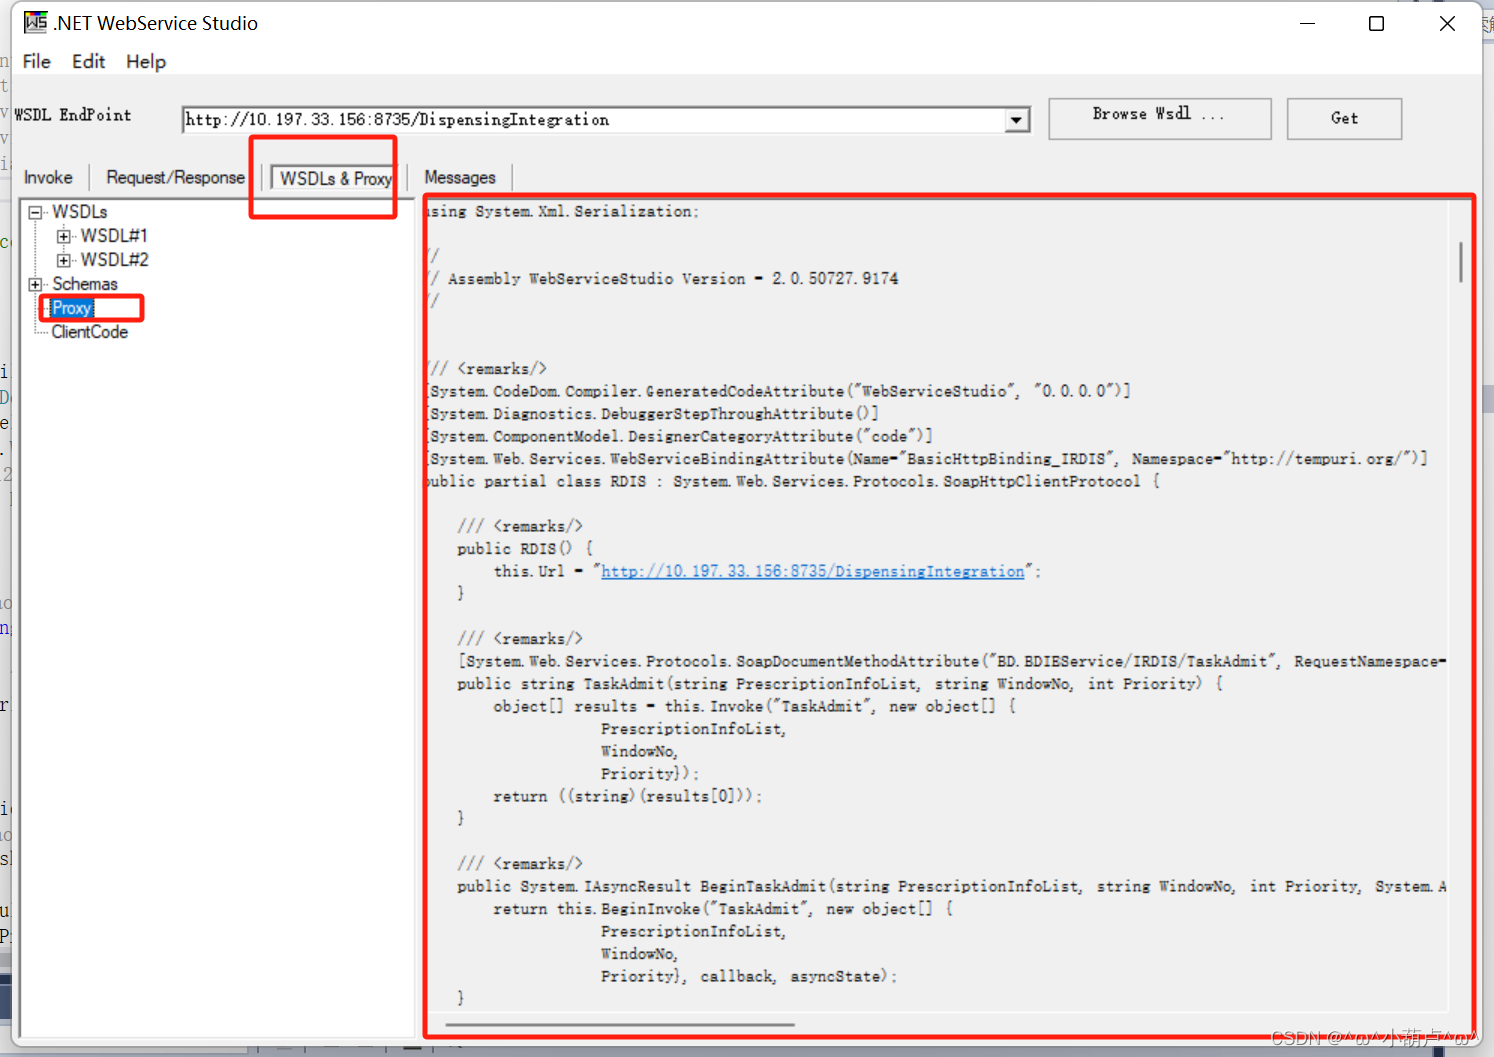Click inside the WSDL EndPoint URL field

[x=594, y=120]
